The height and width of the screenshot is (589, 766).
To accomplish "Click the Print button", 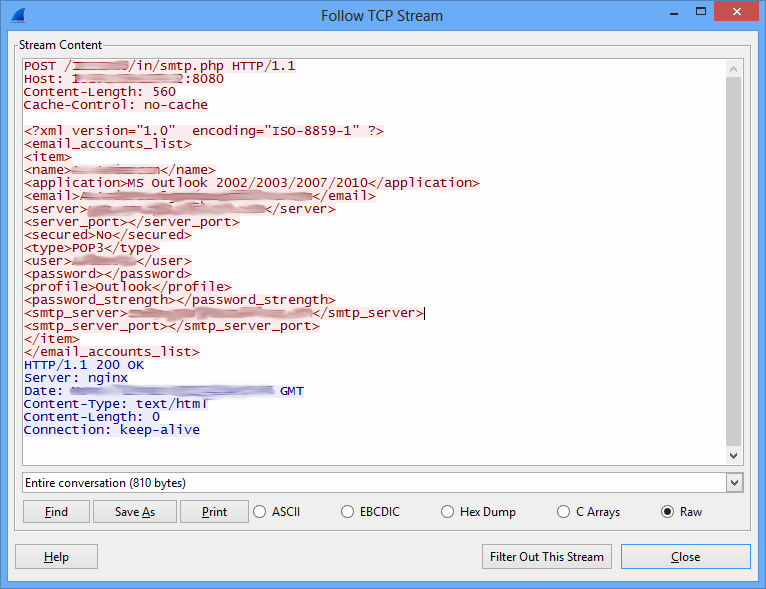I will tap(214, 511).
